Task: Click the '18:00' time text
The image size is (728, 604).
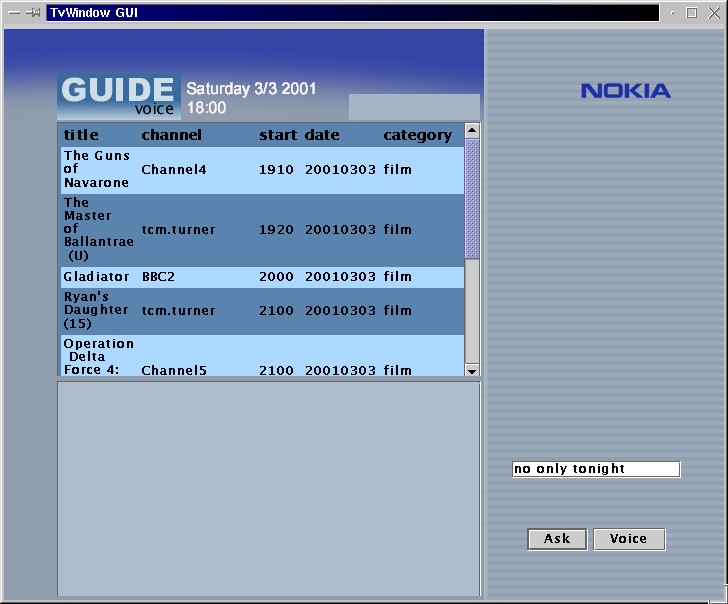Action: (207, 108)
